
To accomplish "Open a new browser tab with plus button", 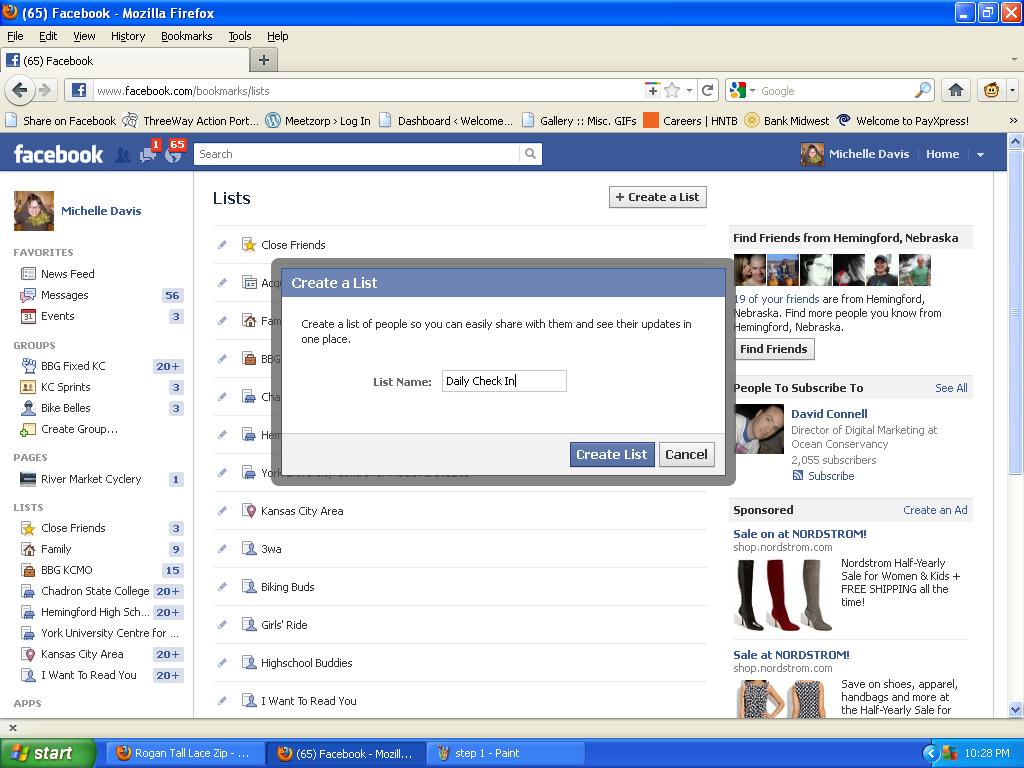I will pos(264,60).
